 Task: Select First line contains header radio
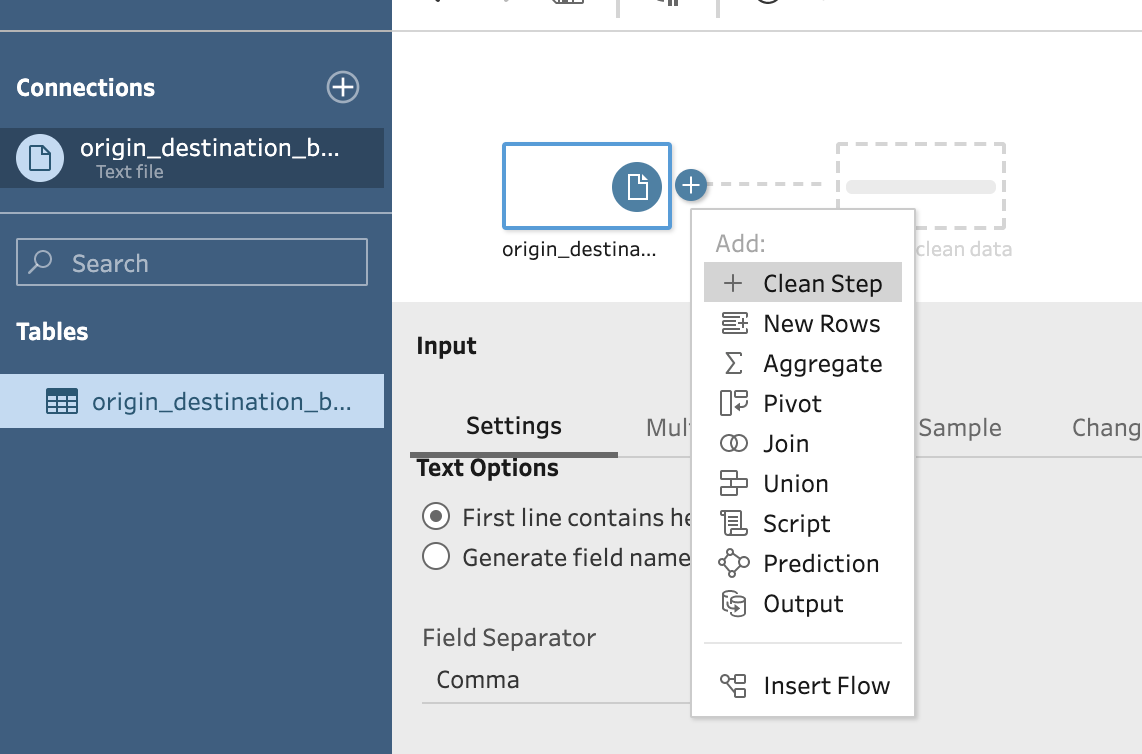tap(436, 517)
